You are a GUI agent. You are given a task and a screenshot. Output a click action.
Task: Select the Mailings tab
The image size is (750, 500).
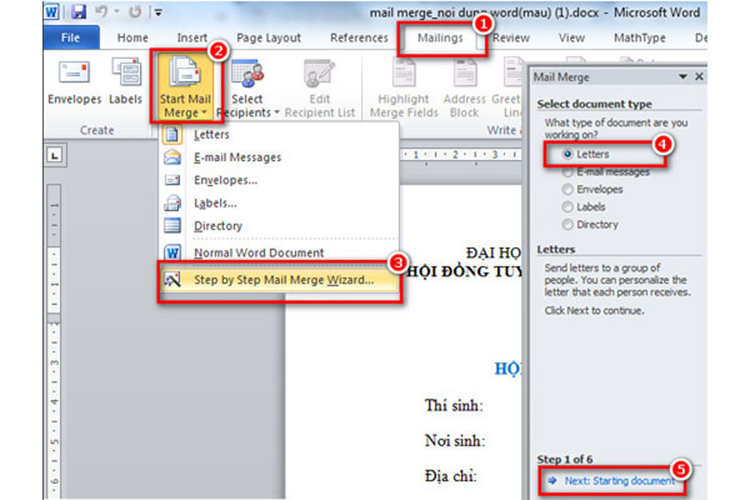click(x=440, y=38)
